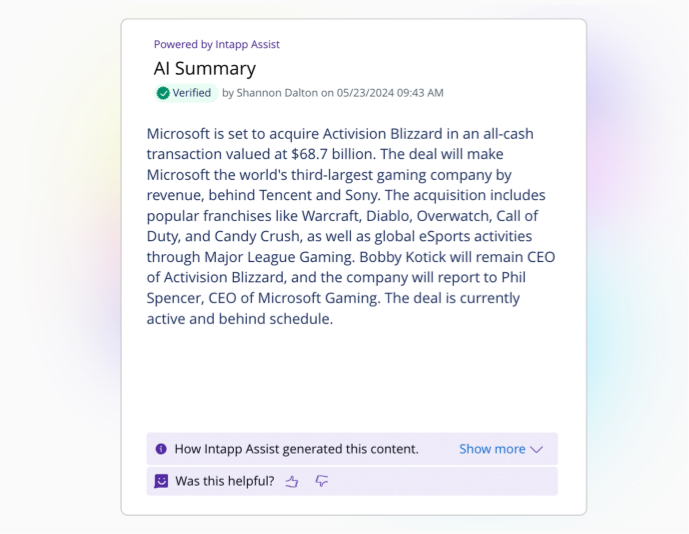Click the AI Summary heading

(x=205, y=69)
